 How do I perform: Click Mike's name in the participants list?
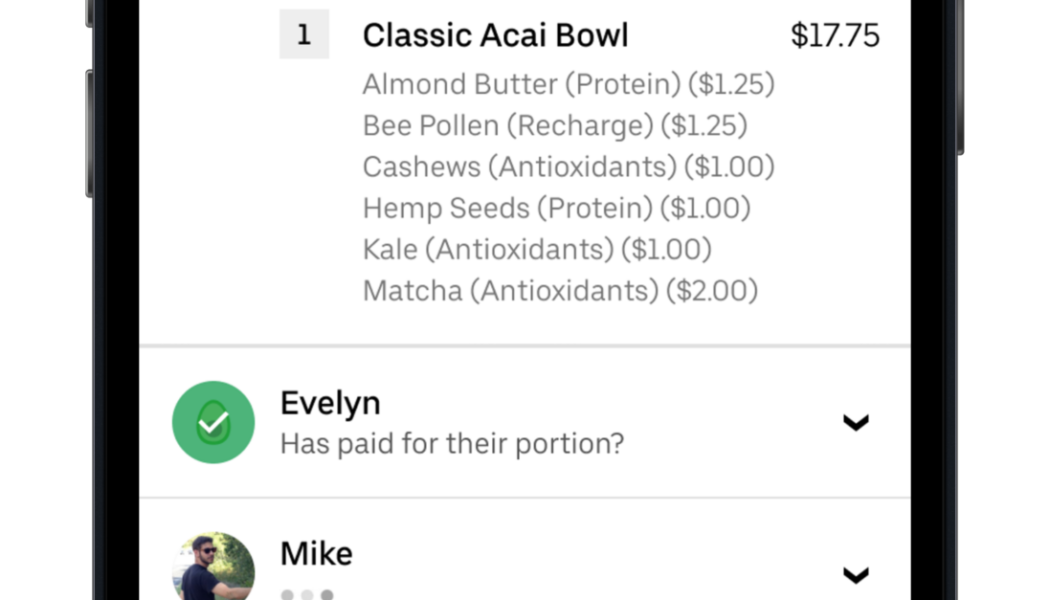(316, 552)
